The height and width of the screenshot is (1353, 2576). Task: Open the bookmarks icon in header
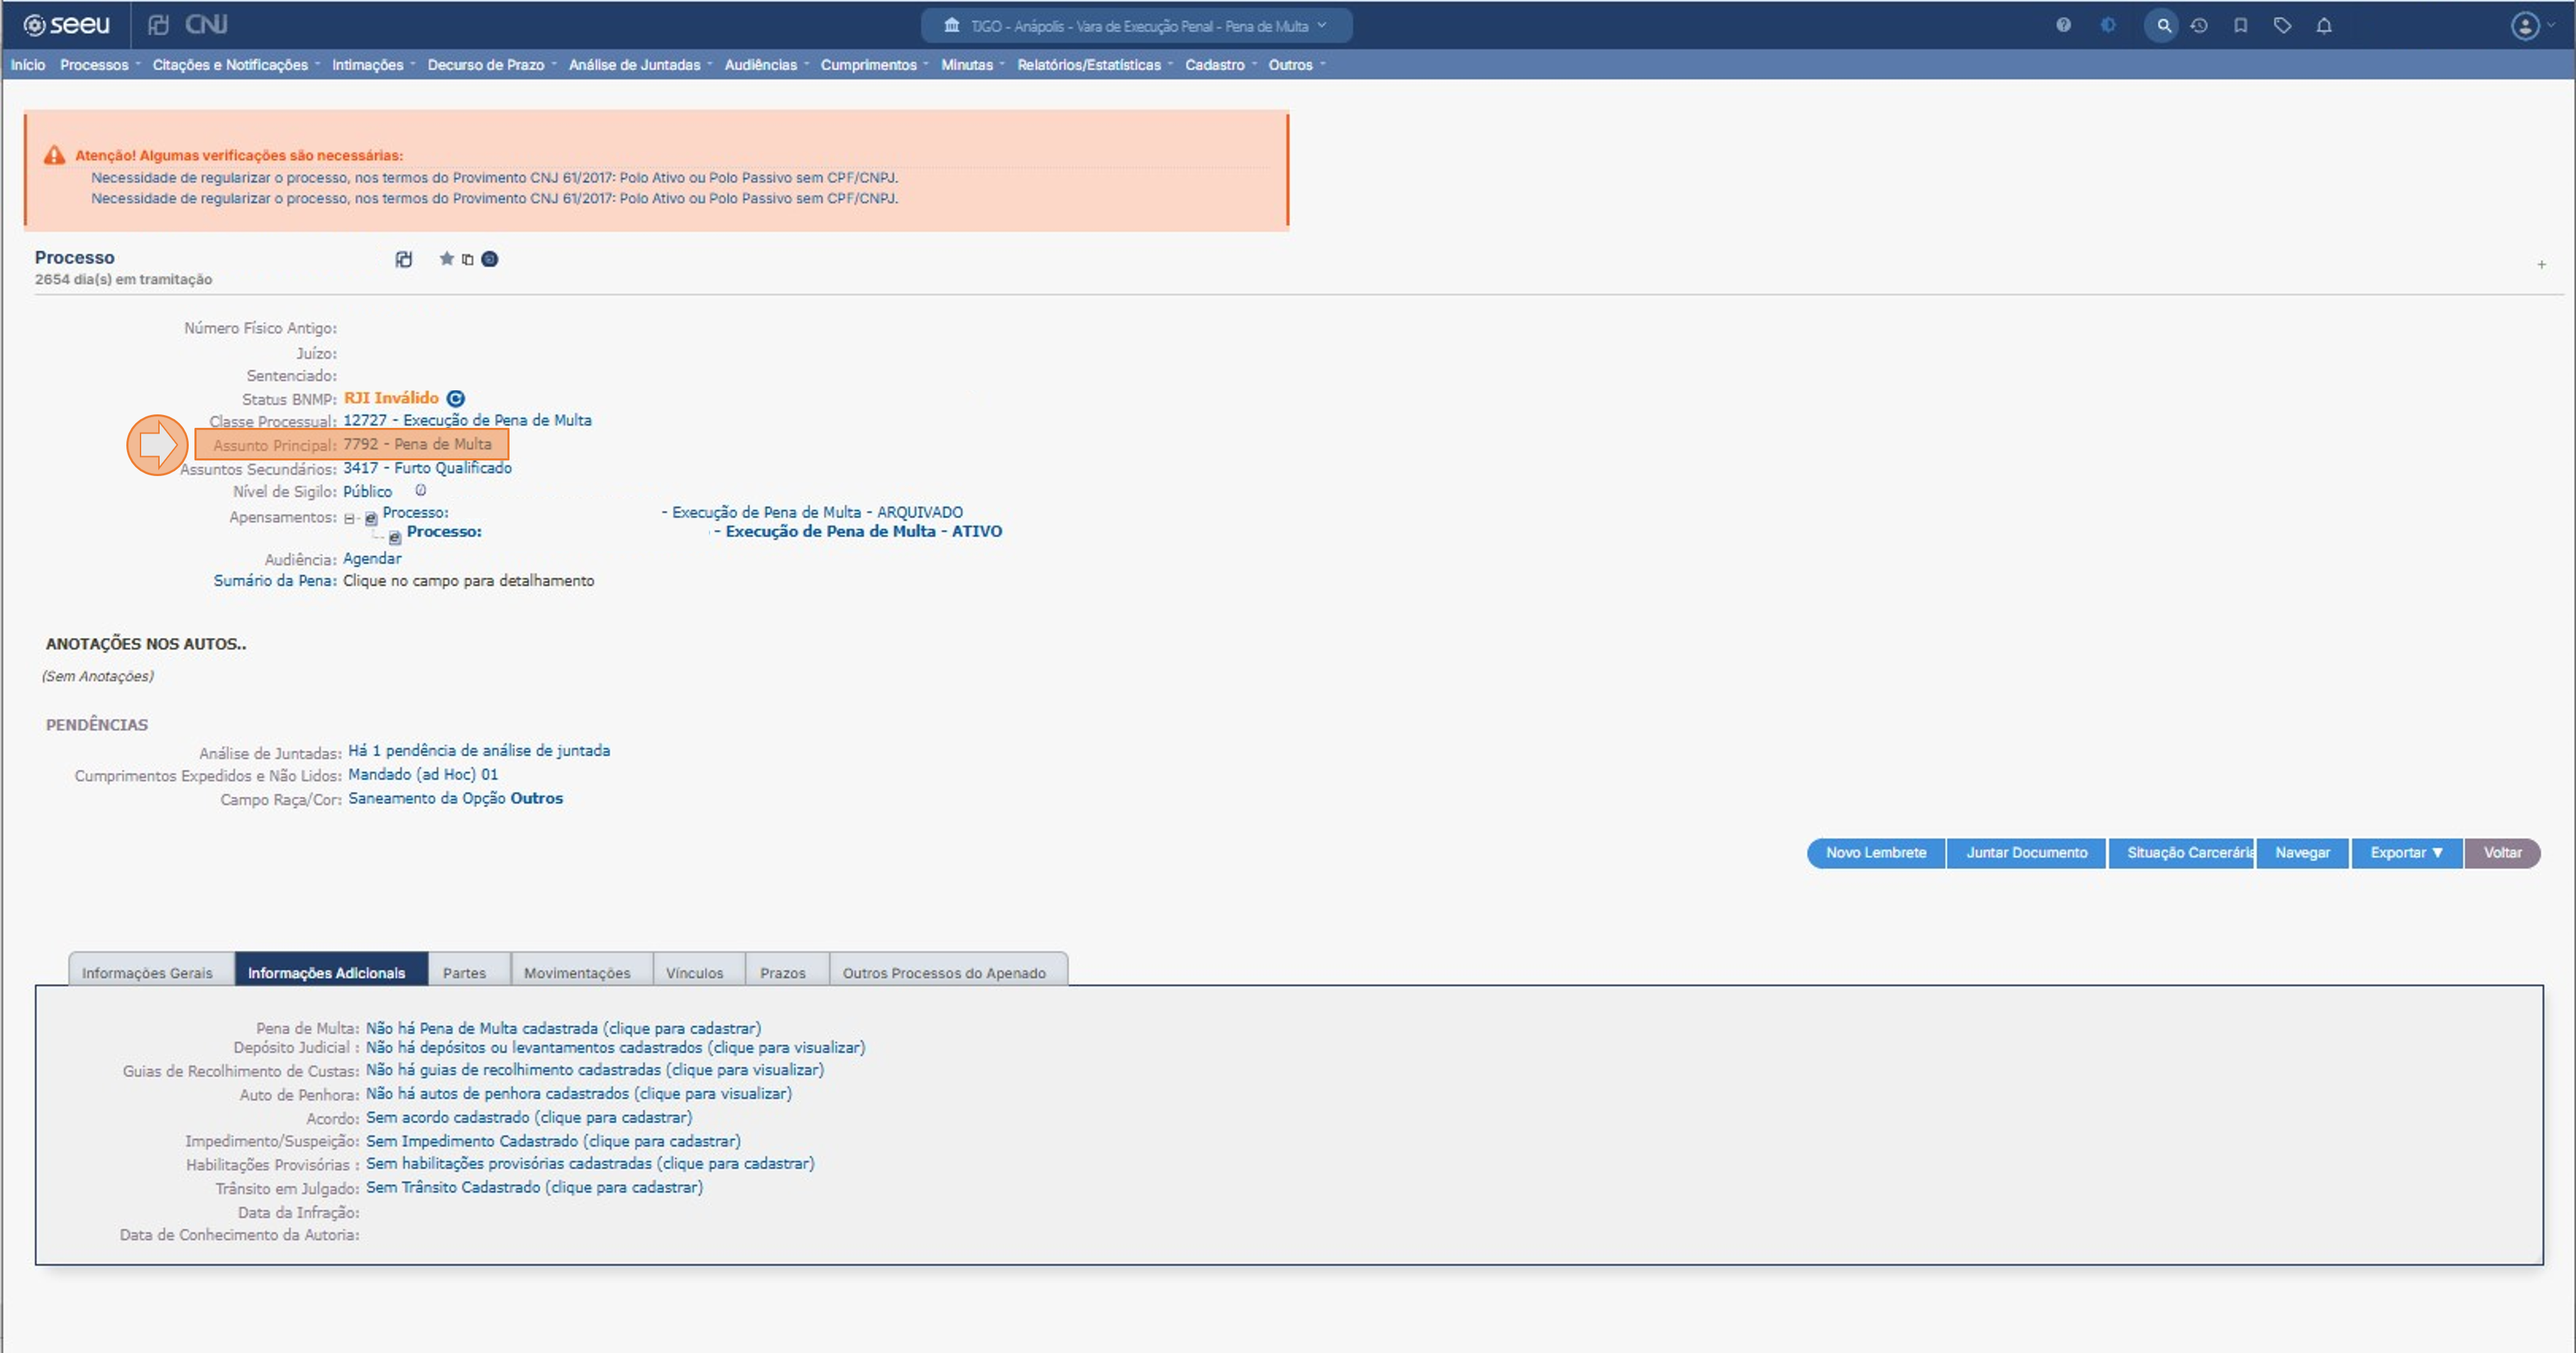tap(2241, 25)
